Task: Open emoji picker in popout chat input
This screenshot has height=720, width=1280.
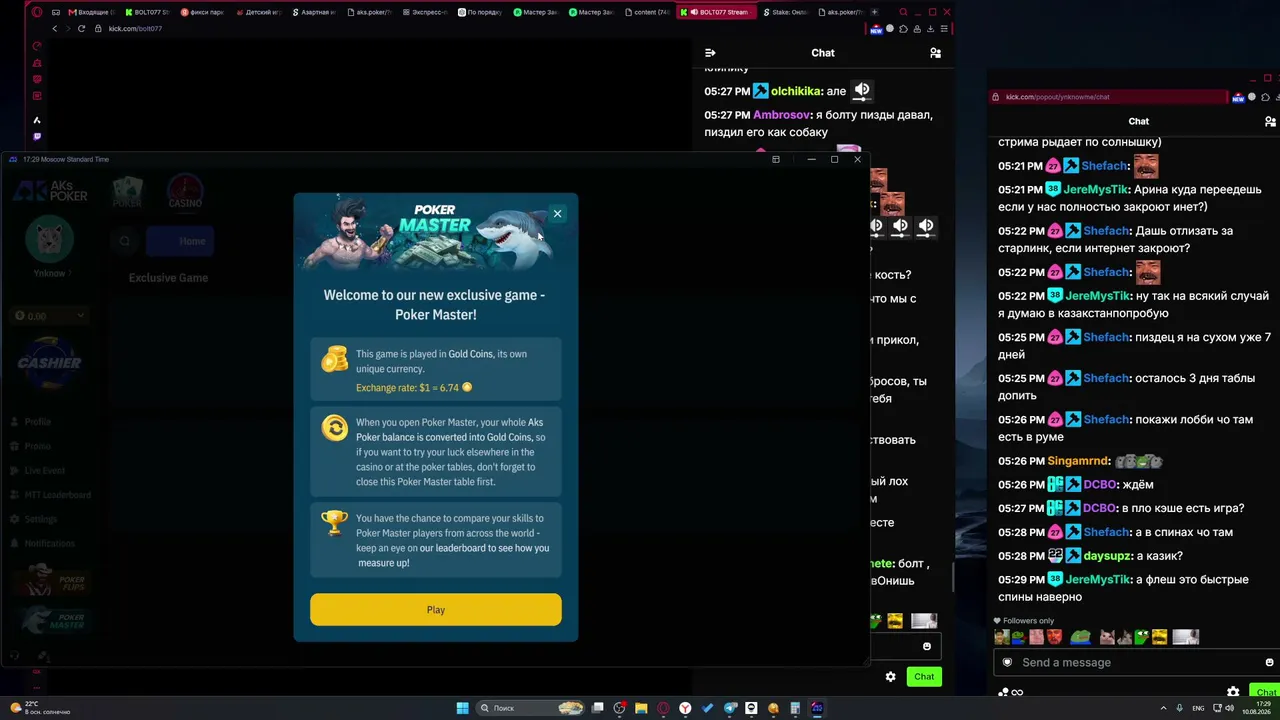Action: (1269, 662)
